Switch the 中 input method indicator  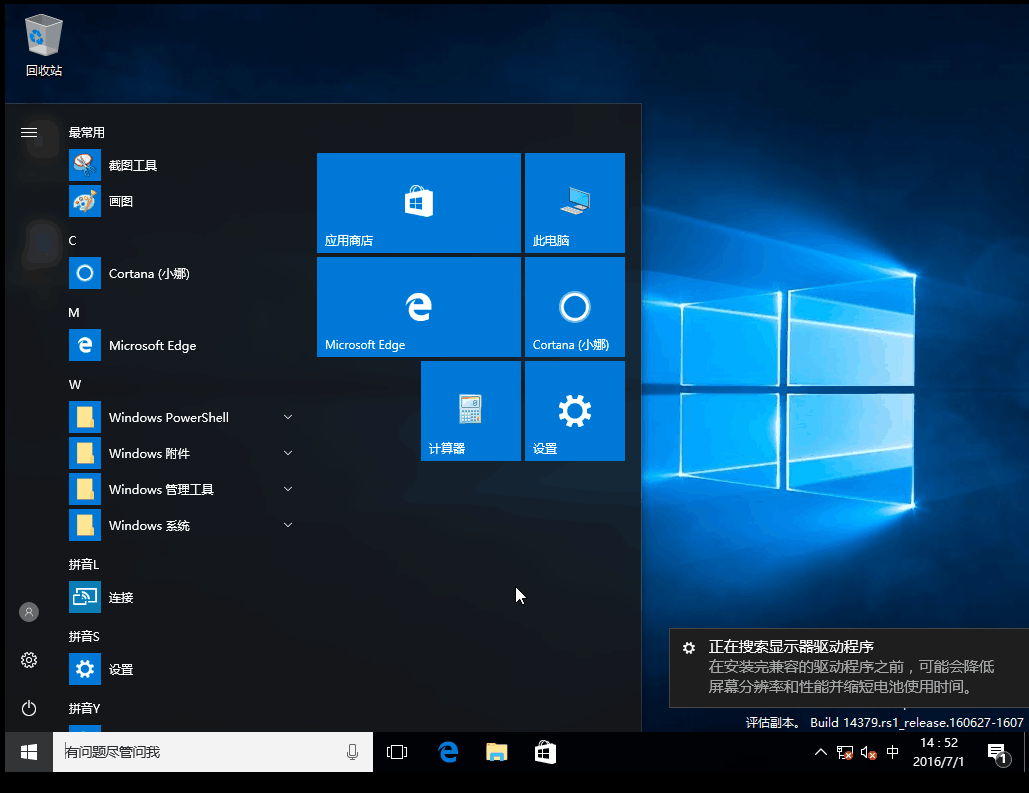coord(893,752)
